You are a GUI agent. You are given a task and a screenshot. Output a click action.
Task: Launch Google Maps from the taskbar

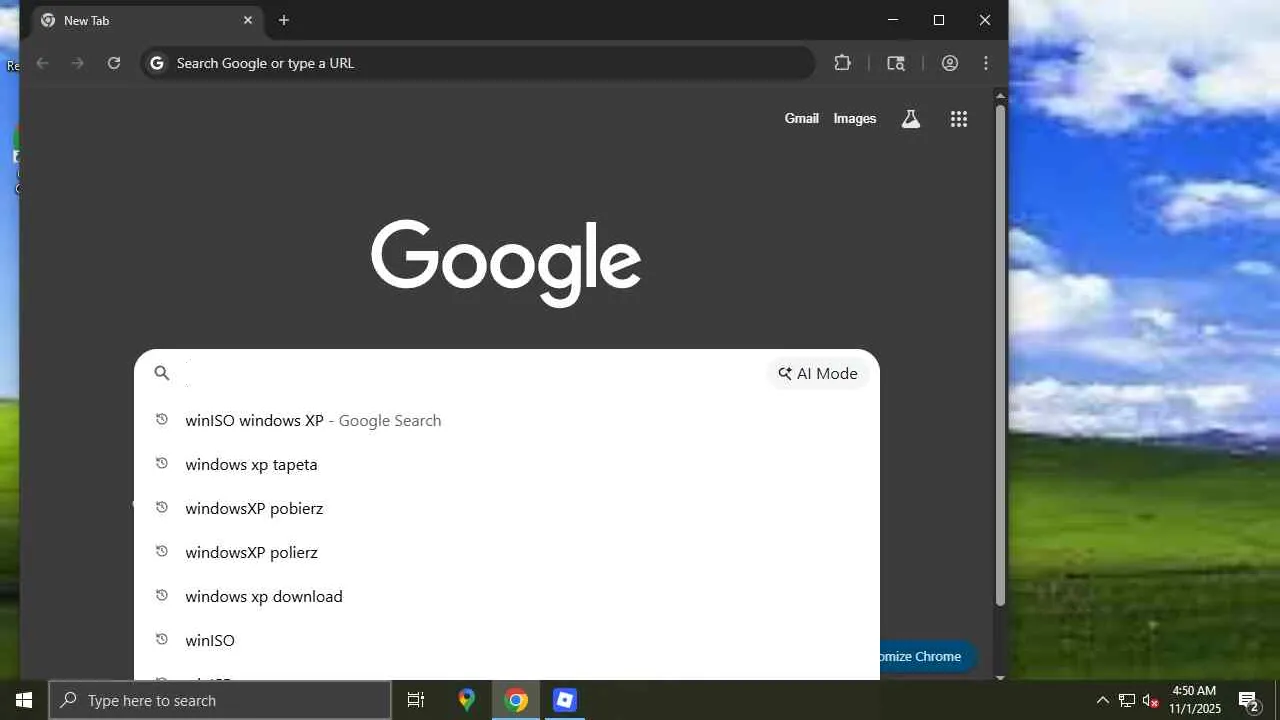click(x=466, y=700)
